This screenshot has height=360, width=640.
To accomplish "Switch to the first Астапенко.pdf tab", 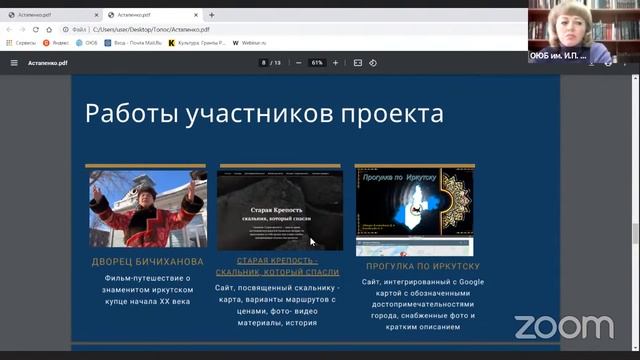I will point(51,15).
